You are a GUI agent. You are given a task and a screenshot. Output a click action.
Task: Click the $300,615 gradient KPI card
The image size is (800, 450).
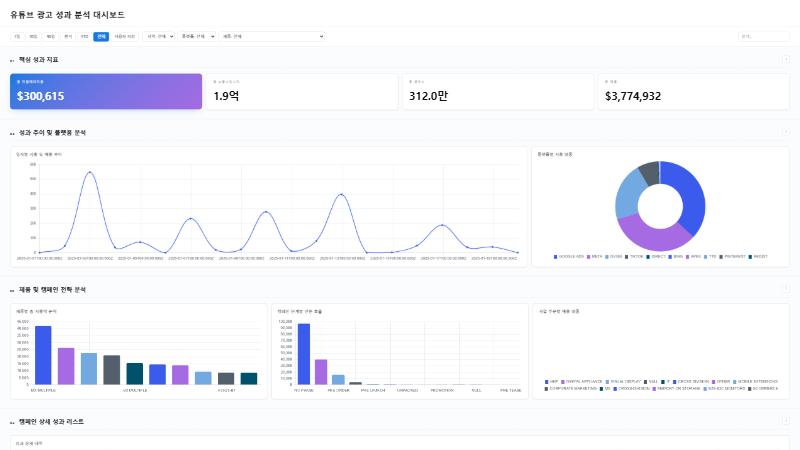(106, 91)
